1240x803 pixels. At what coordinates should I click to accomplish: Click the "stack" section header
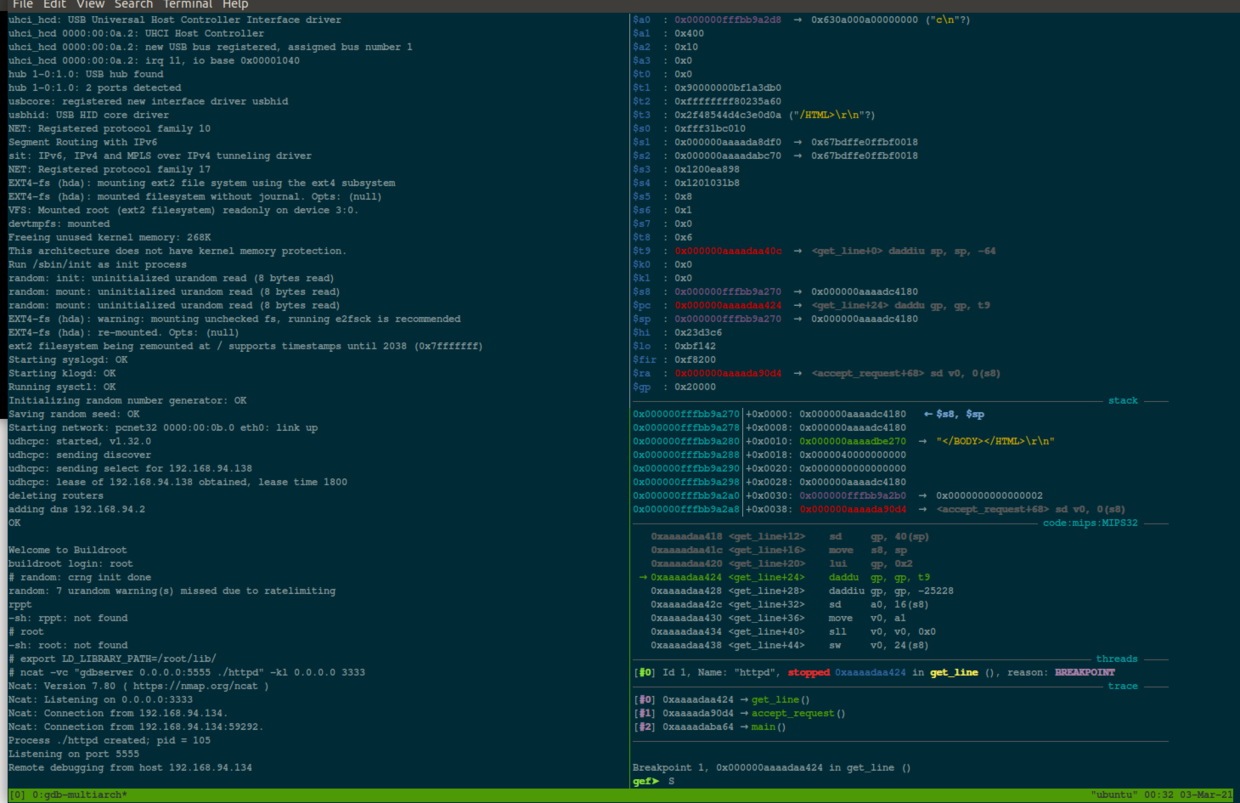point(1123,401)
